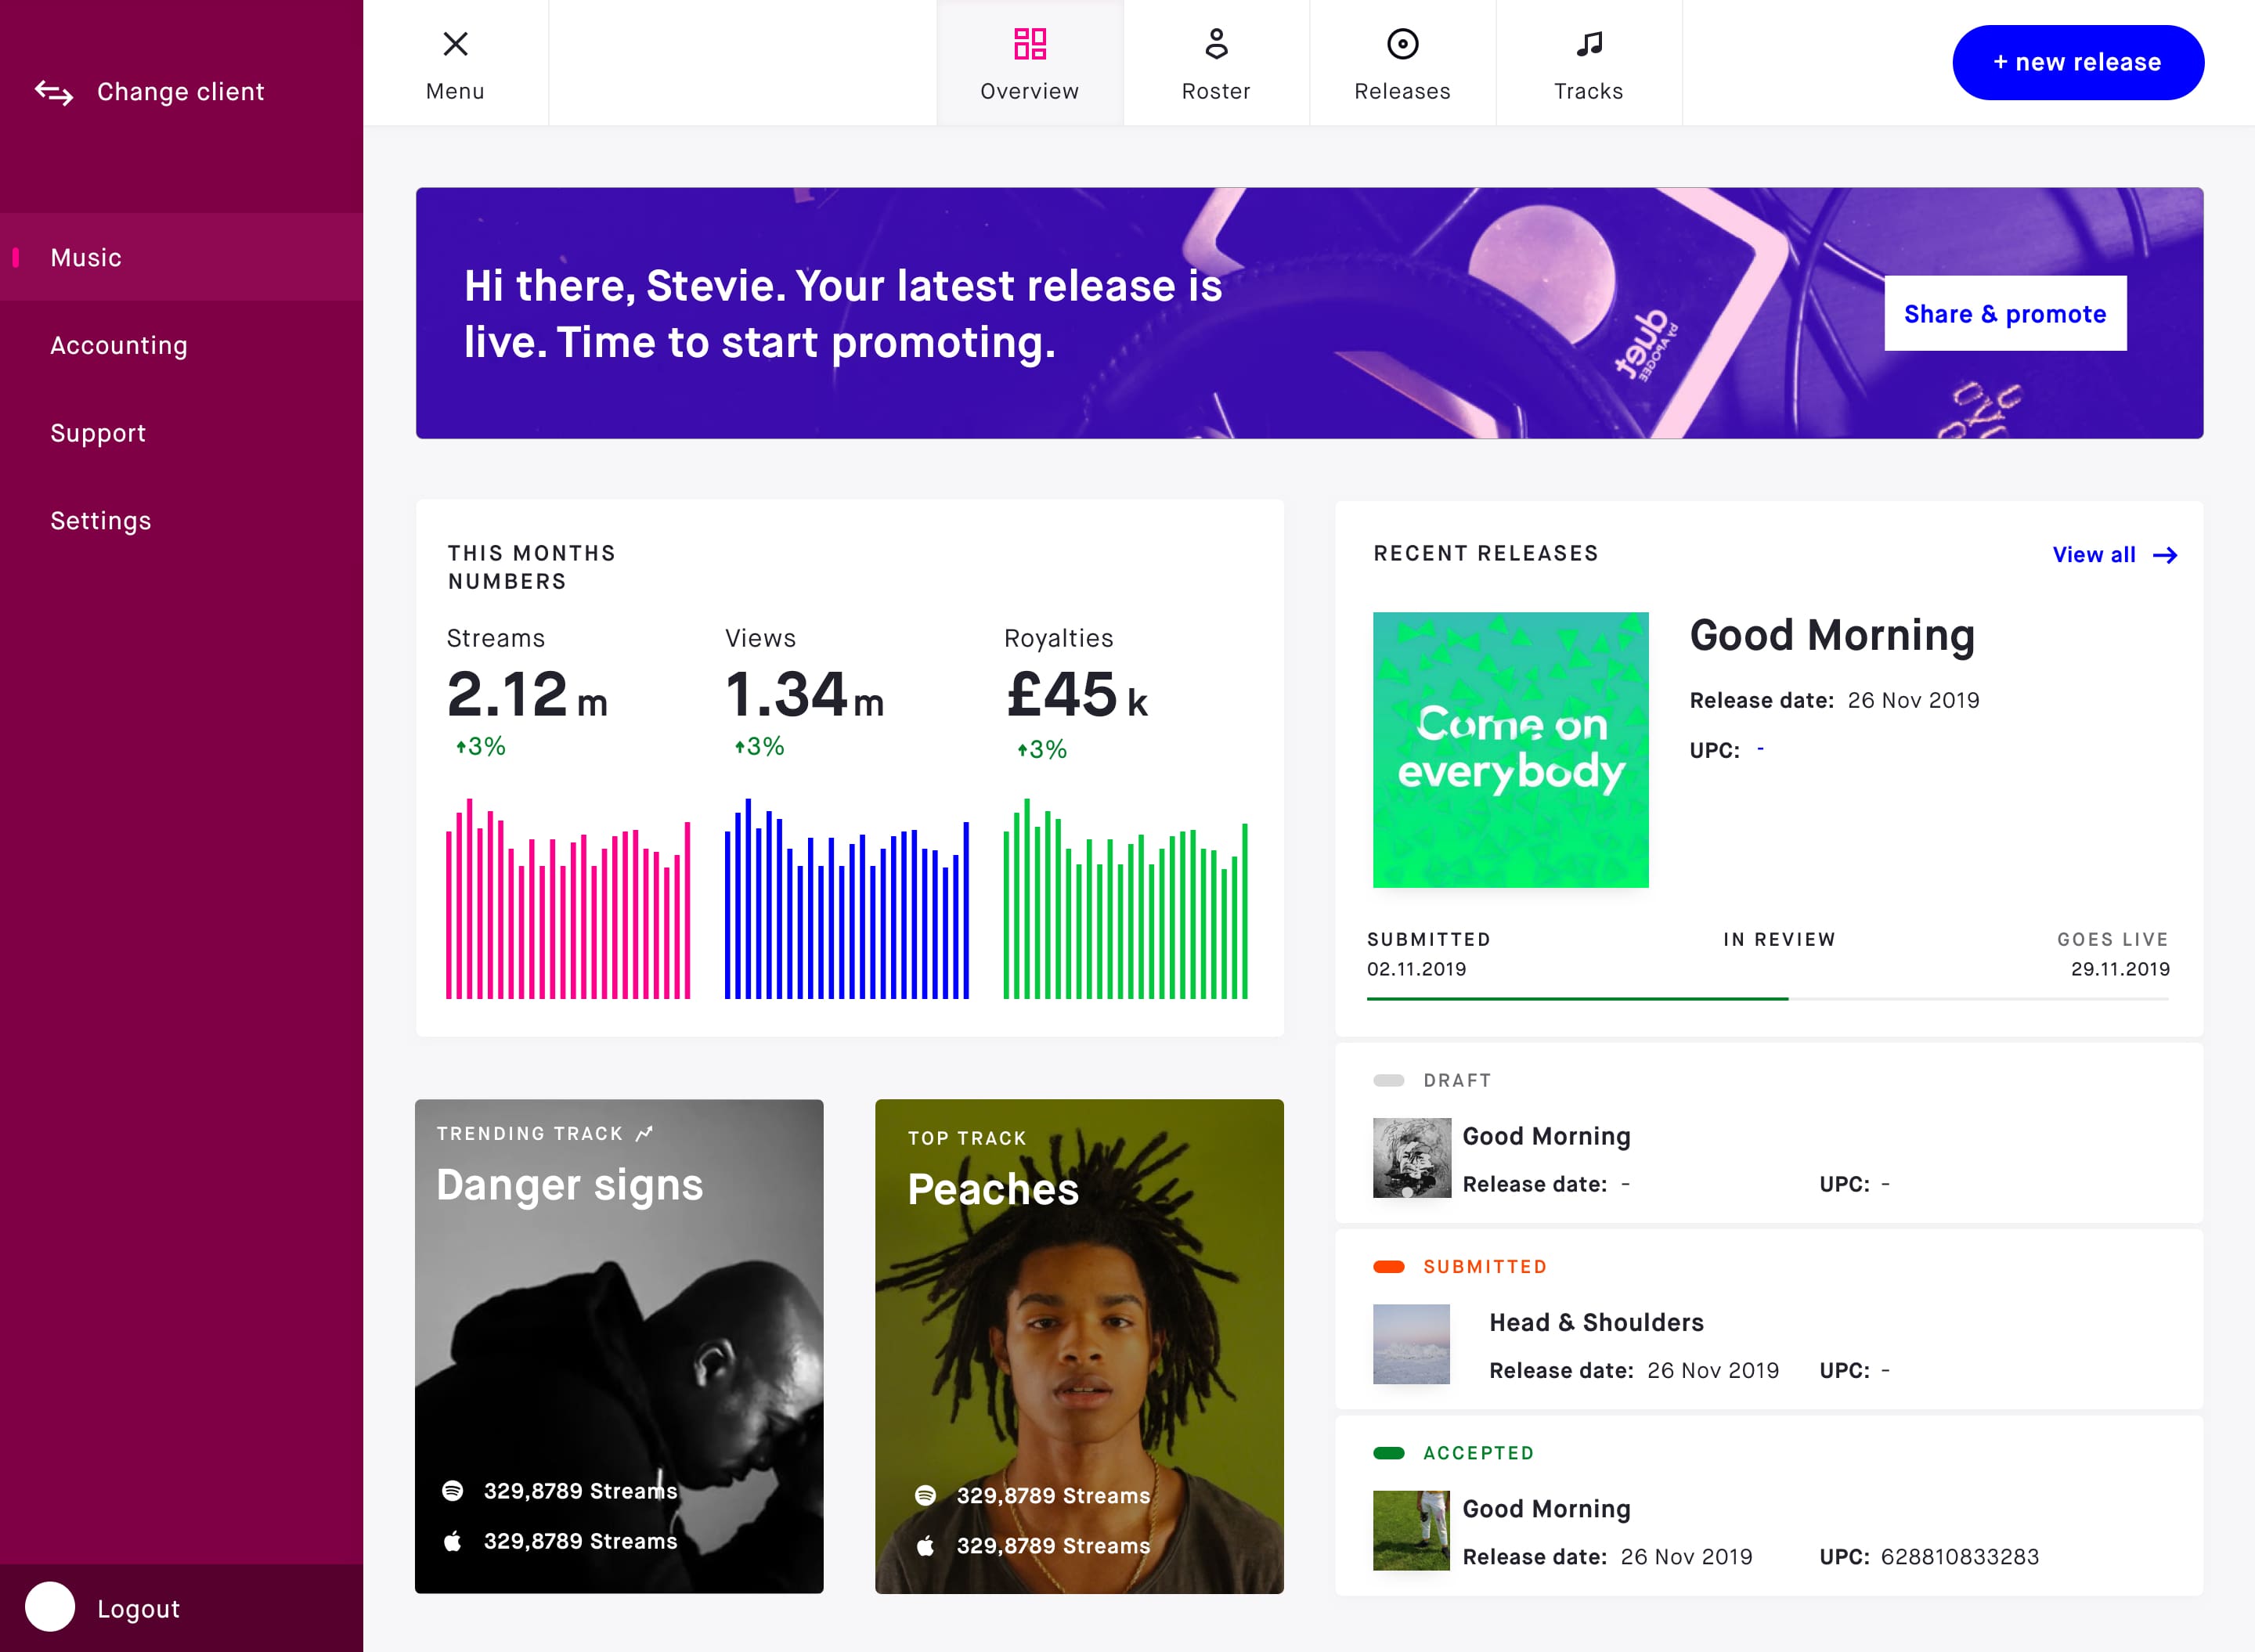Click the user avatar next to Logout
Screen dimensions: 2255x1652
[50, 1607]
